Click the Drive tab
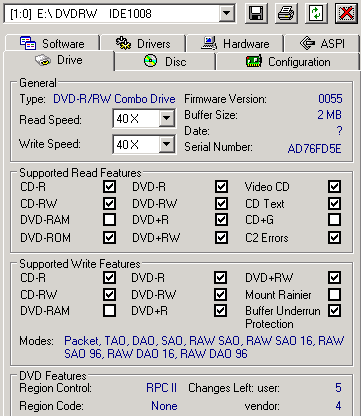This screenshot has height=416, width=361. coord(59,60)
